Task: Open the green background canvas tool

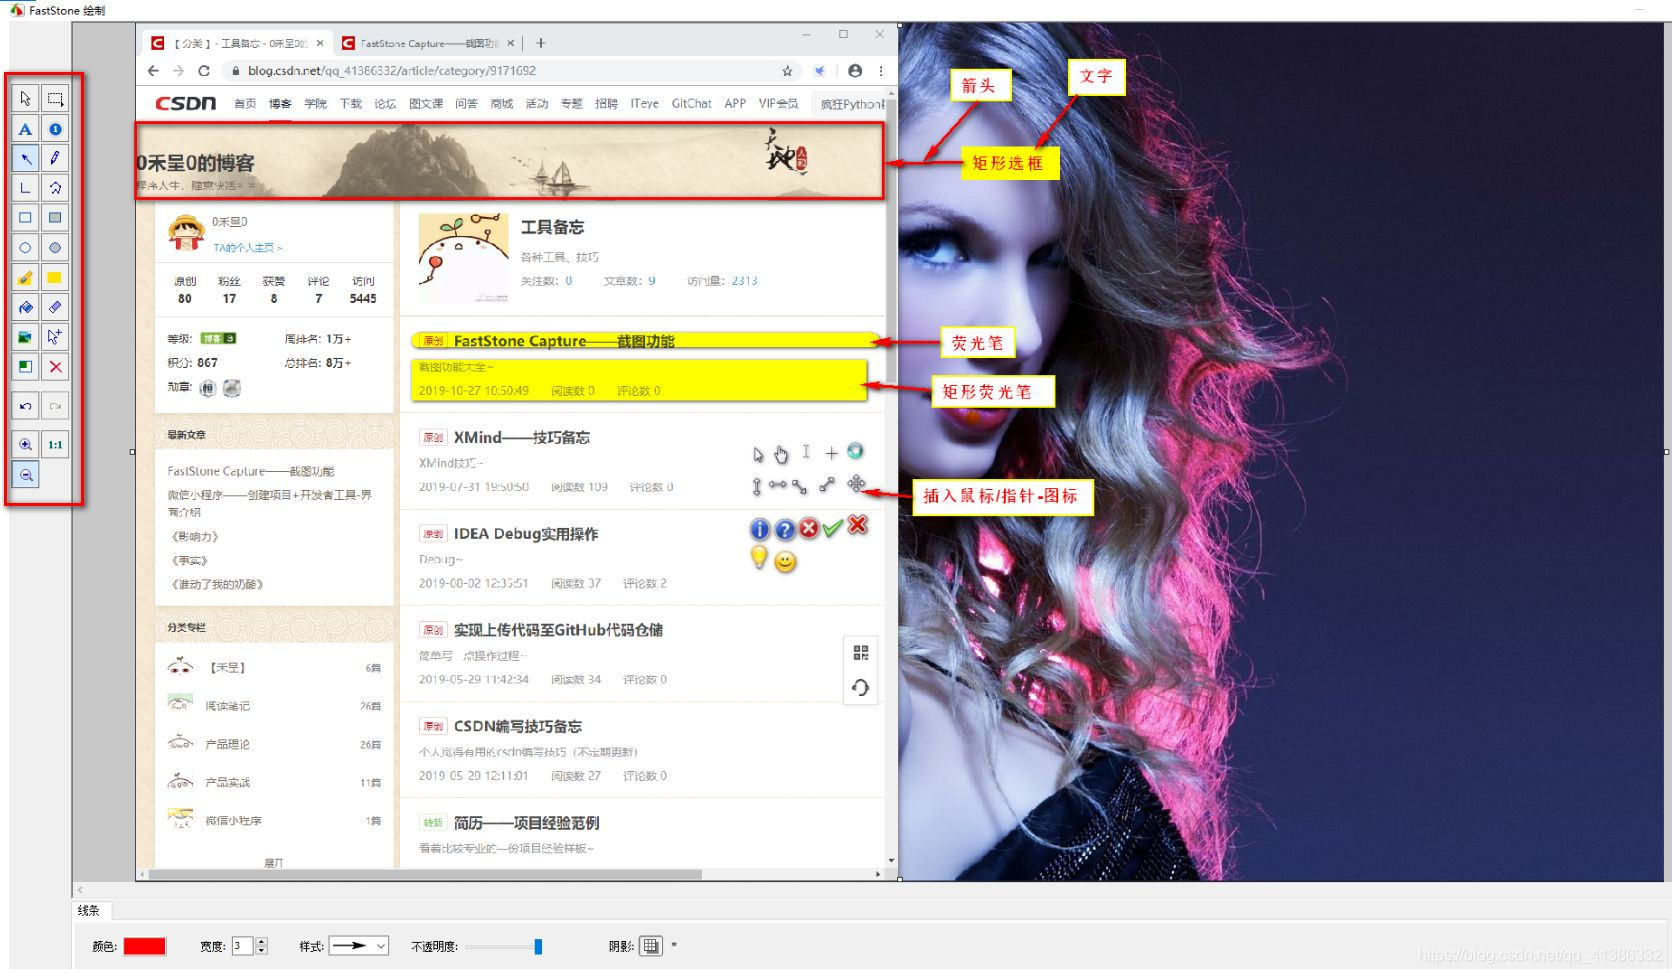Action: (x=26, y=366)
